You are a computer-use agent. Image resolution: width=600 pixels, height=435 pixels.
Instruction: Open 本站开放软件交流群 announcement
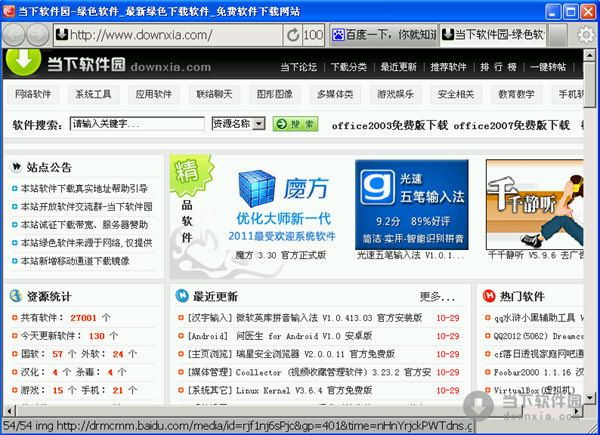click(x=86, y=207)
